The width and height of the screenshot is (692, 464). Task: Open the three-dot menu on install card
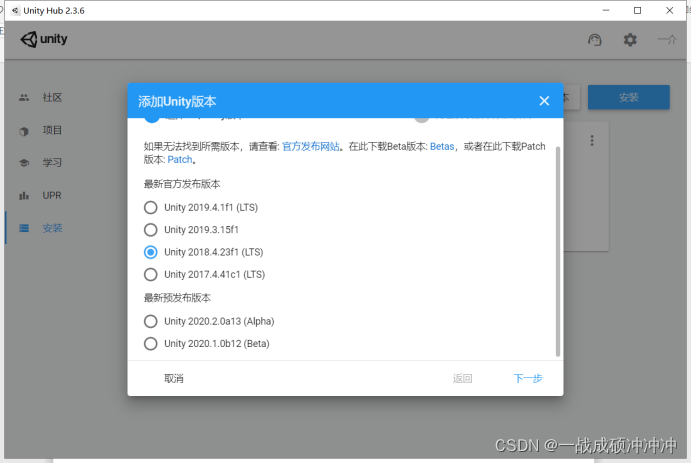pyautogui.click(x=592, y=141)
